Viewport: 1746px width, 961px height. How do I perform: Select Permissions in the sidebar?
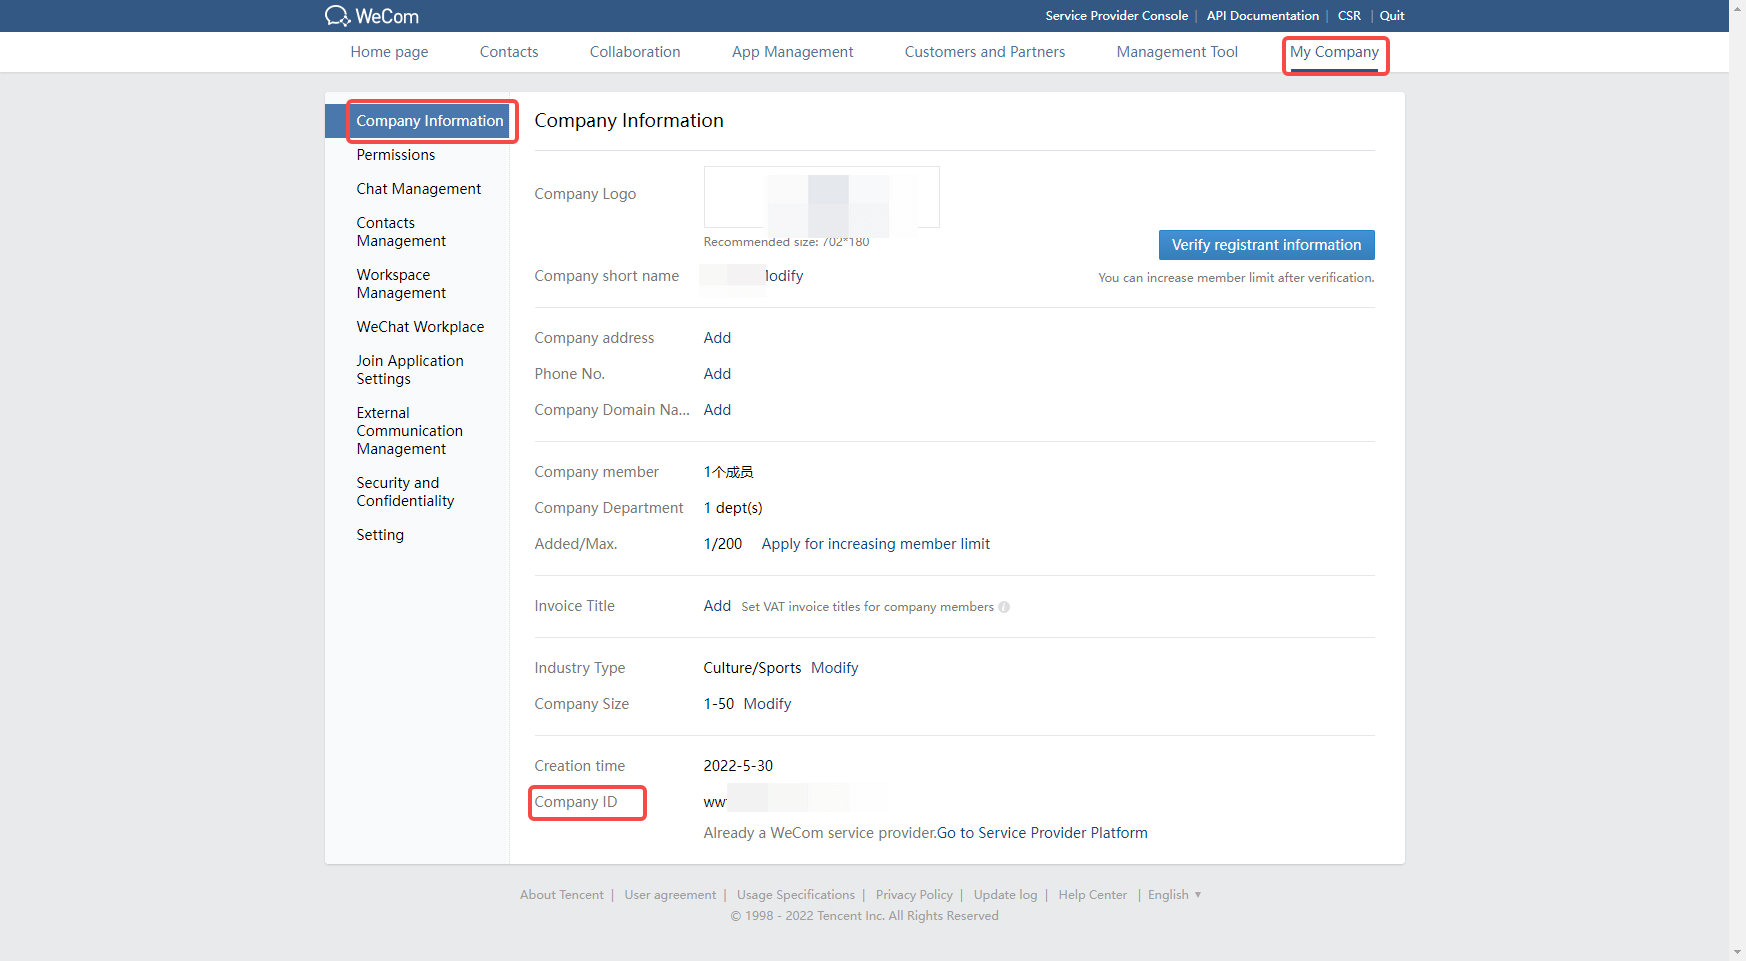pos(395,155)
